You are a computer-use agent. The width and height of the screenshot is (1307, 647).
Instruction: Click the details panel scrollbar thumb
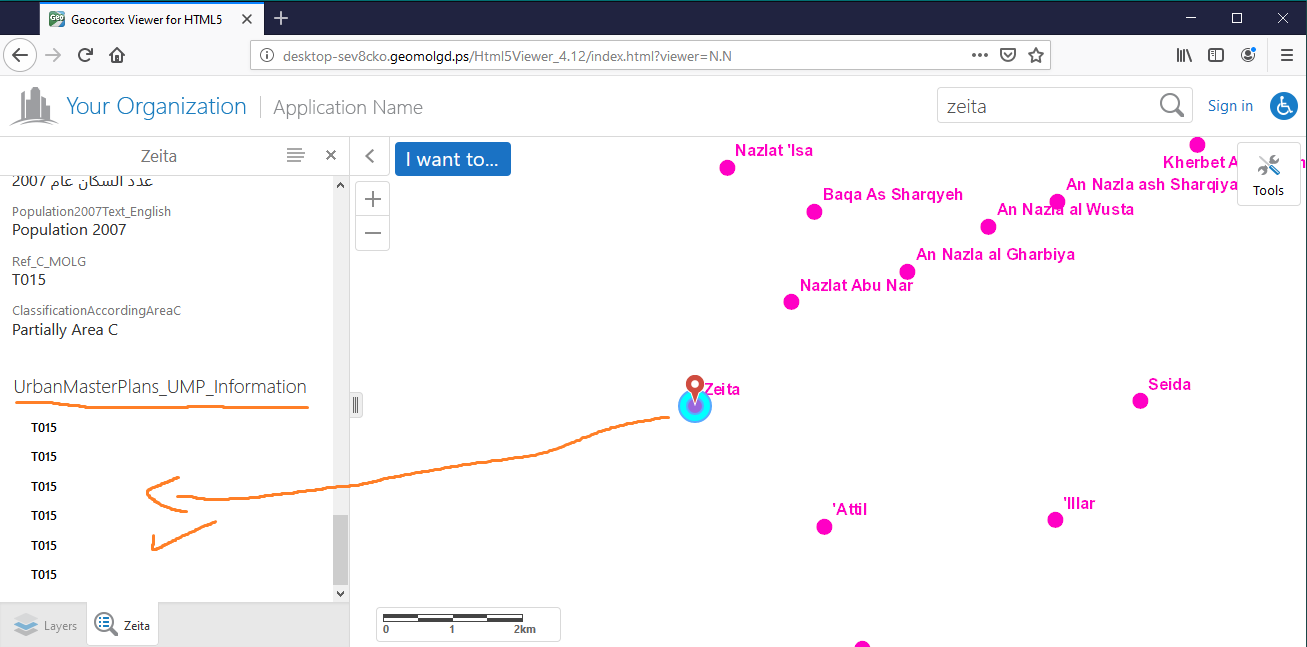click(340, 549)
